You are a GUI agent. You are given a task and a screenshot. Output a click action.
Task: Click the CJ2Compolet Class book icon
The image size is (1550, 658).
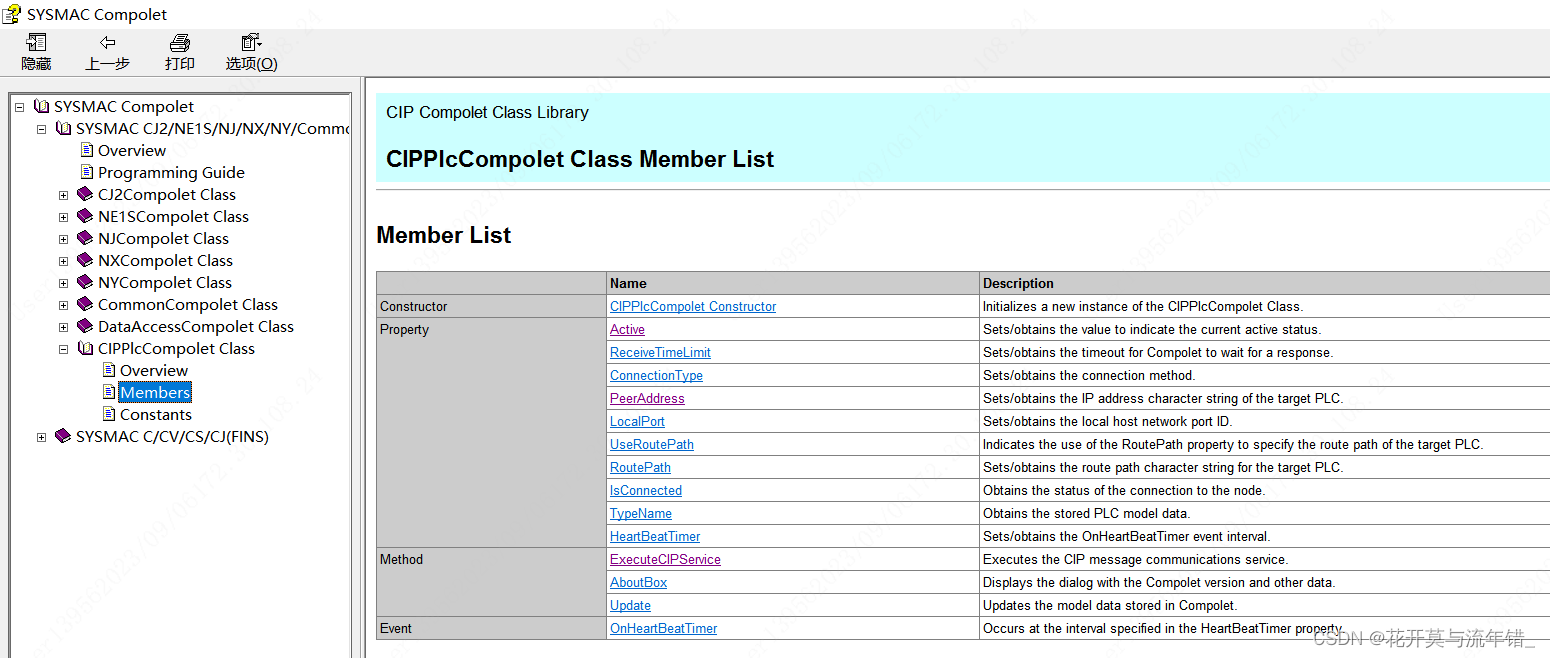[x=86, y=194]
